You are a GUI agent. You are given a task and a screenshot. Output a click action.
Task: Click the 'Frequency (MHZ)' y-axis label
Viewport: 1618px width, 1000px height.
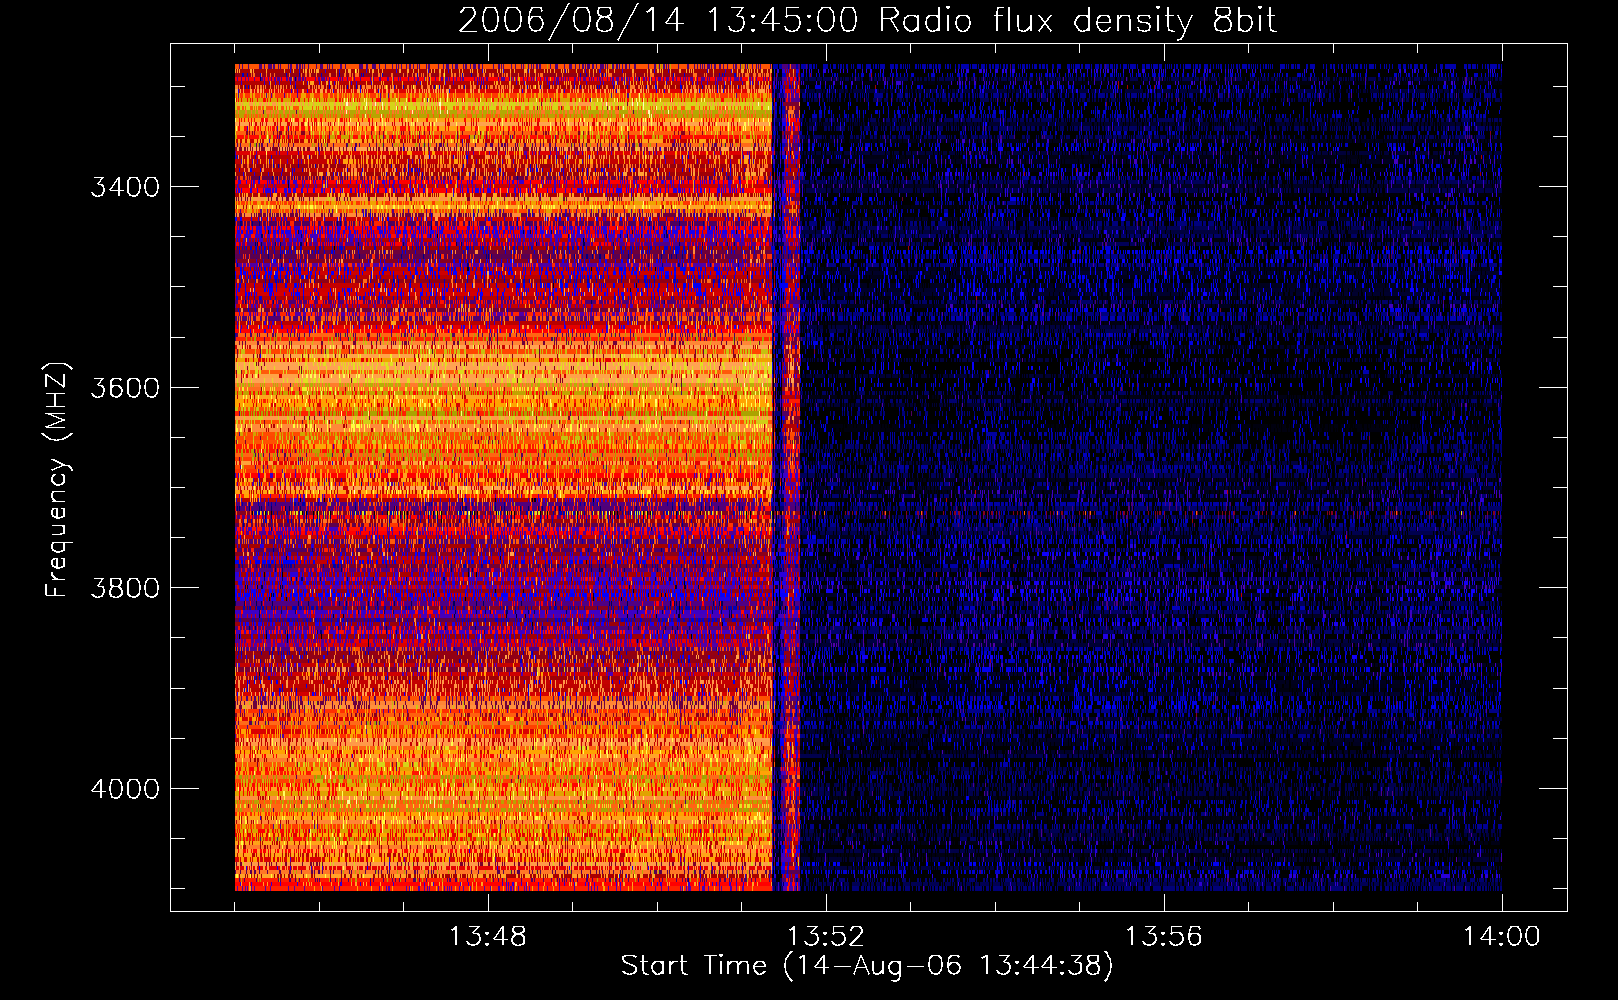[x=58, y=480]
